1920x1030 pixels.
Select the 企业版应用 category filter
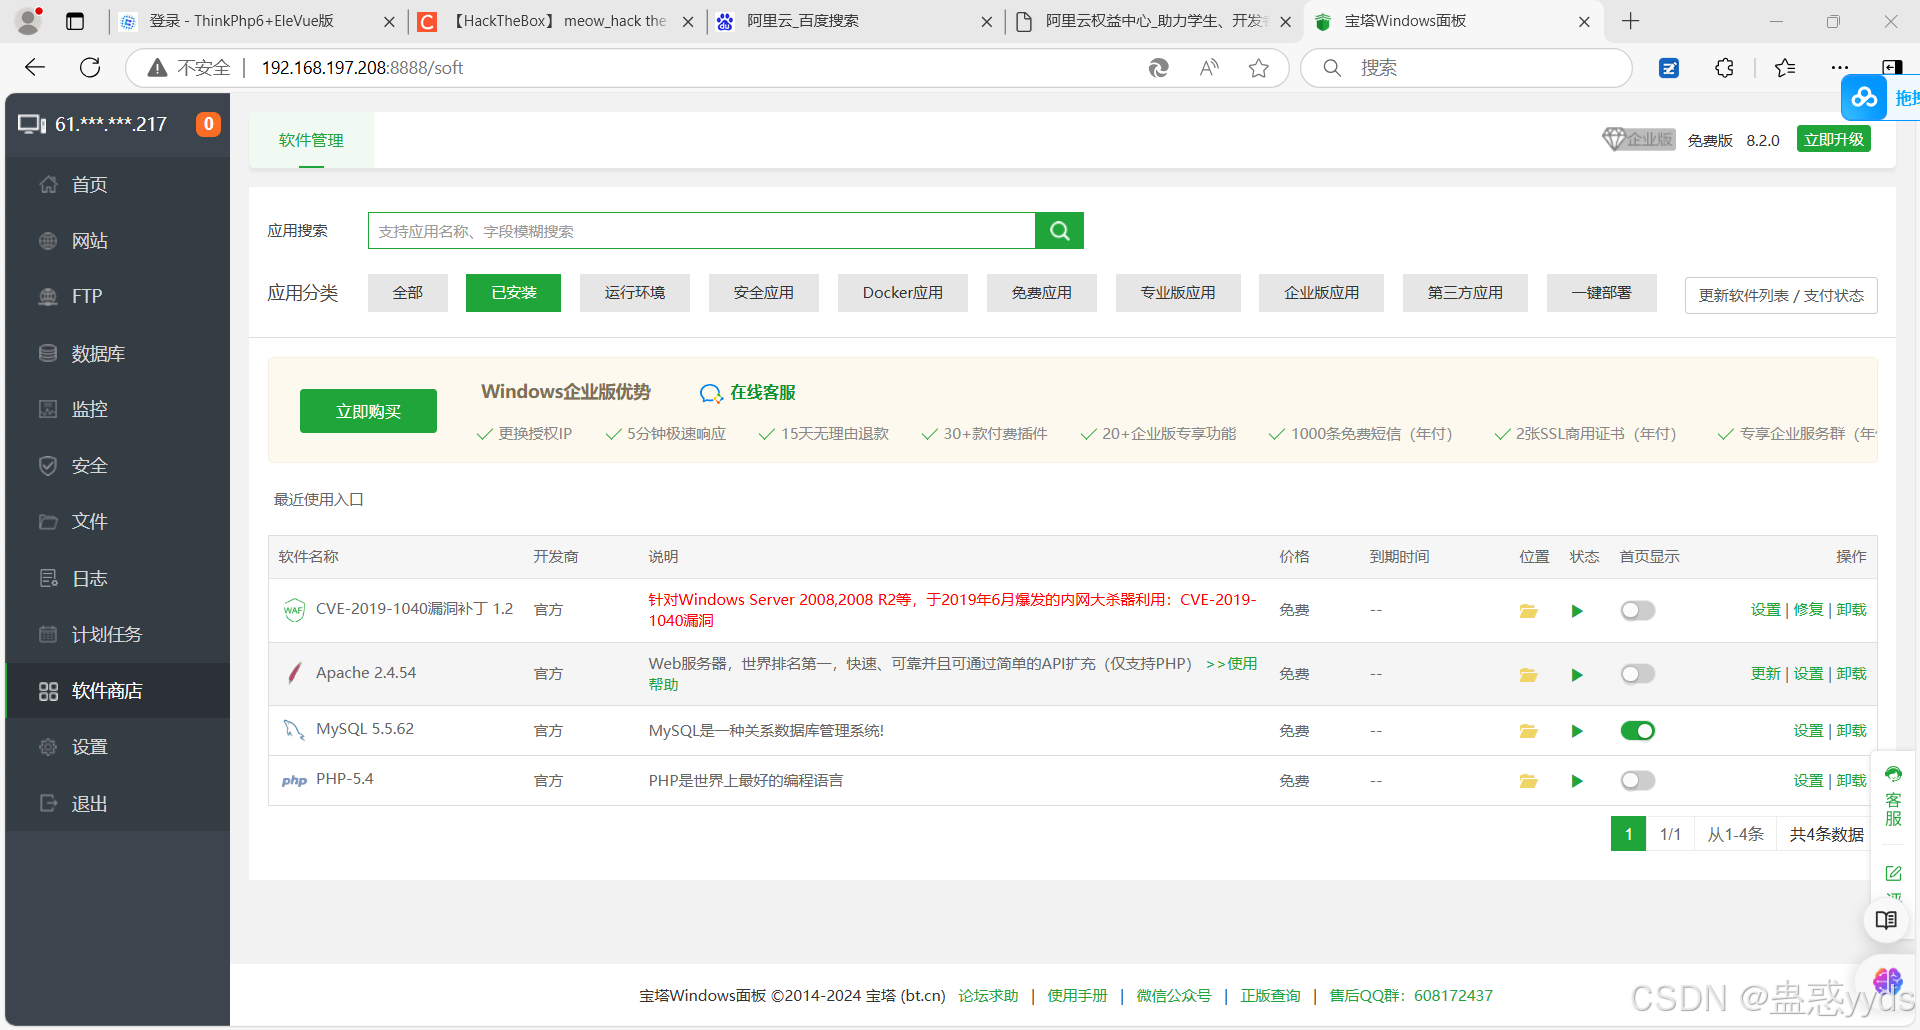(x=1321, y=293)
